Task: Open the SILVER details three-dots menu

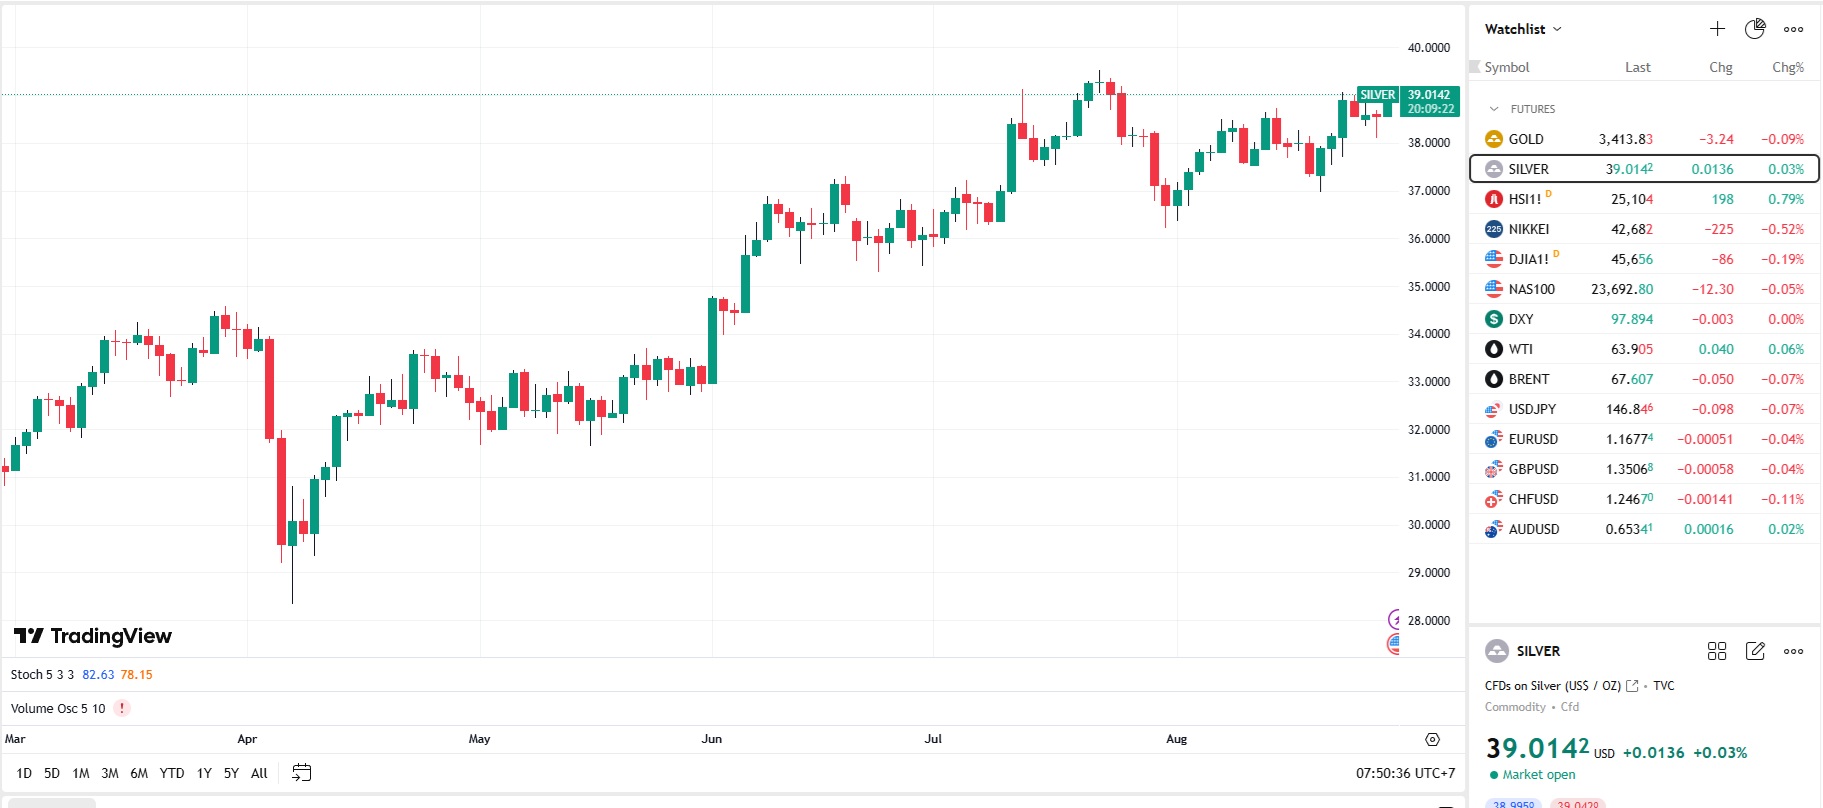Action: 1794,651
